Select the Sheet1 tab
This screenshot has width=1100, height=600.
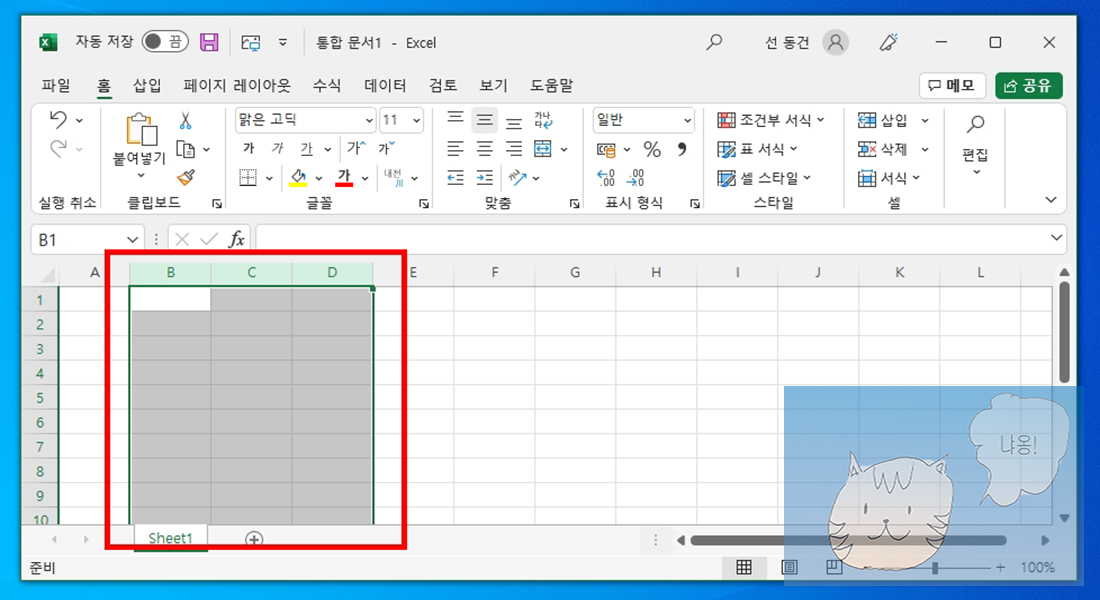[x=170, y=538]
